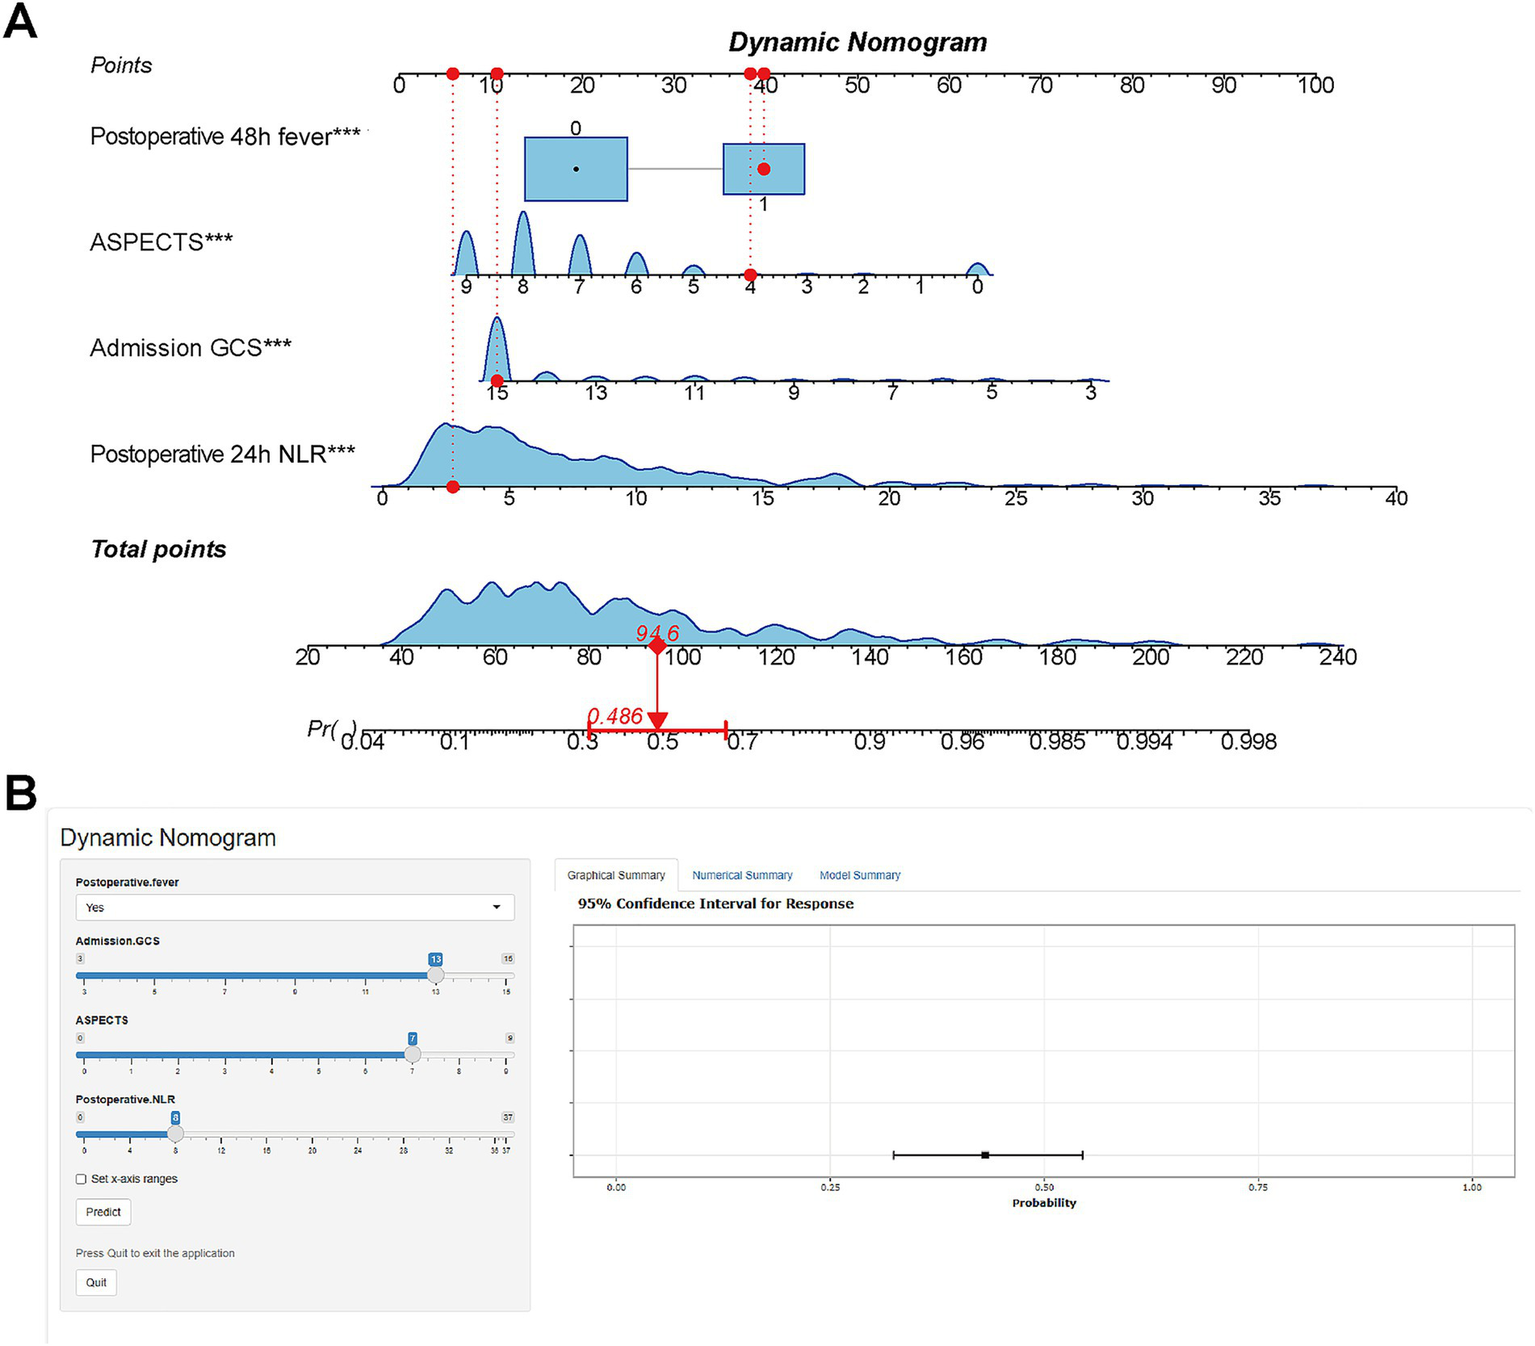Click the rightmost red dot on Points axis
This screenshot has height=1346, width=1535.
(764, 74)
